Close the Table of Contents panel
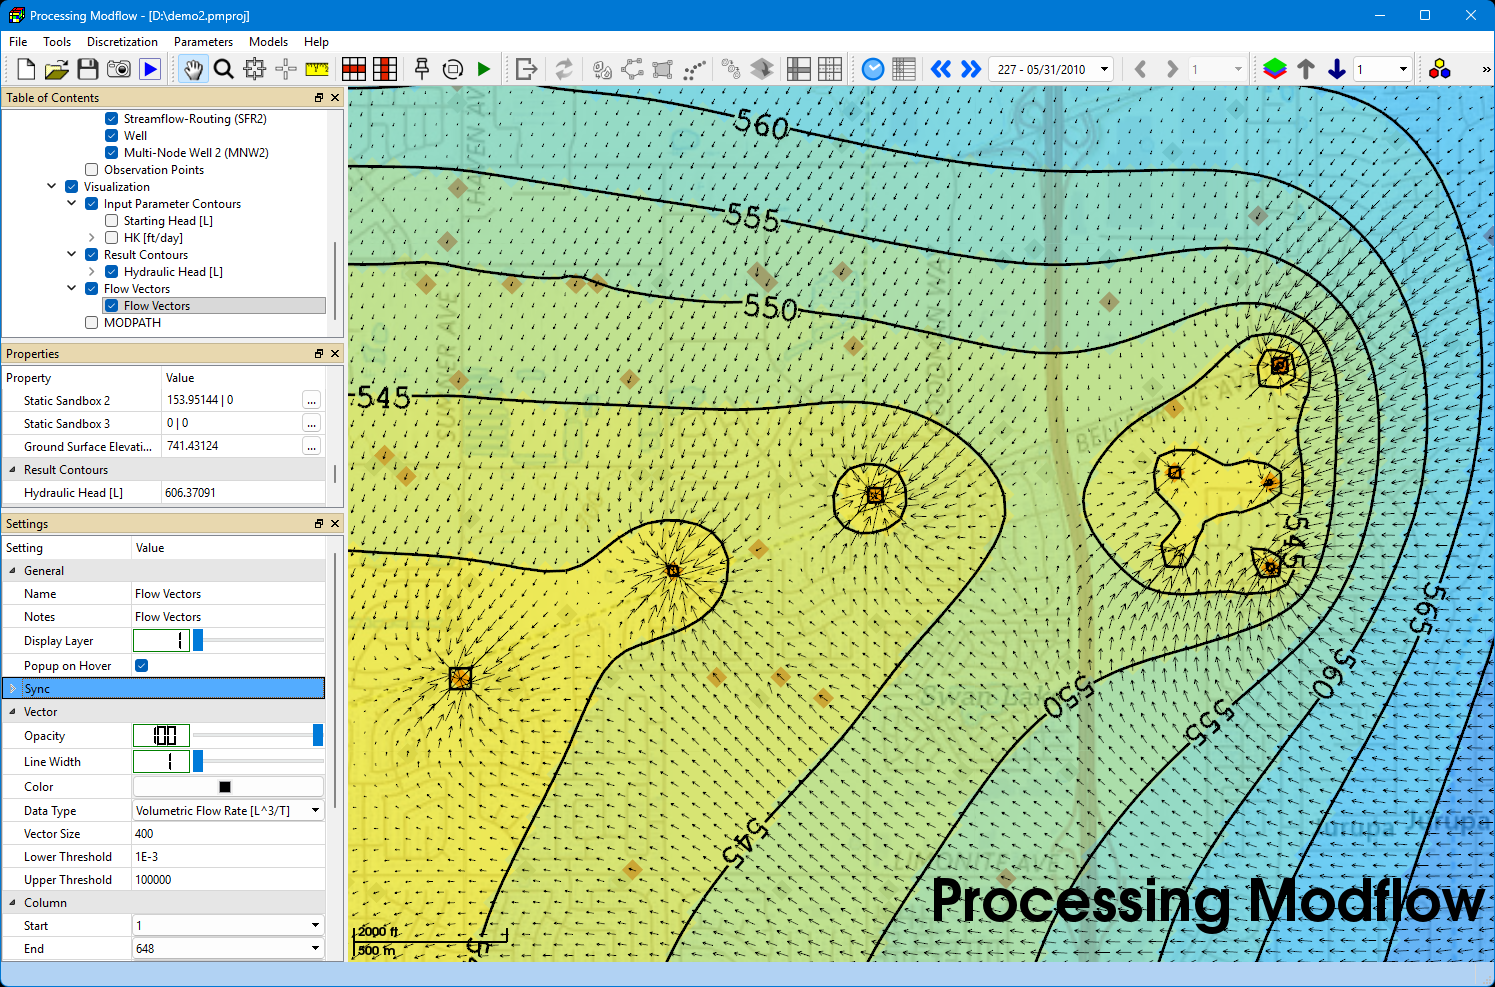This screenshot has width=1495, height=987. tap(335, 98)
